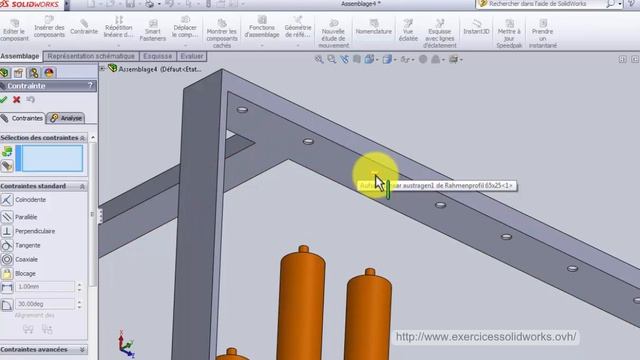Toggle angle constraint icon

click(7, 304)
